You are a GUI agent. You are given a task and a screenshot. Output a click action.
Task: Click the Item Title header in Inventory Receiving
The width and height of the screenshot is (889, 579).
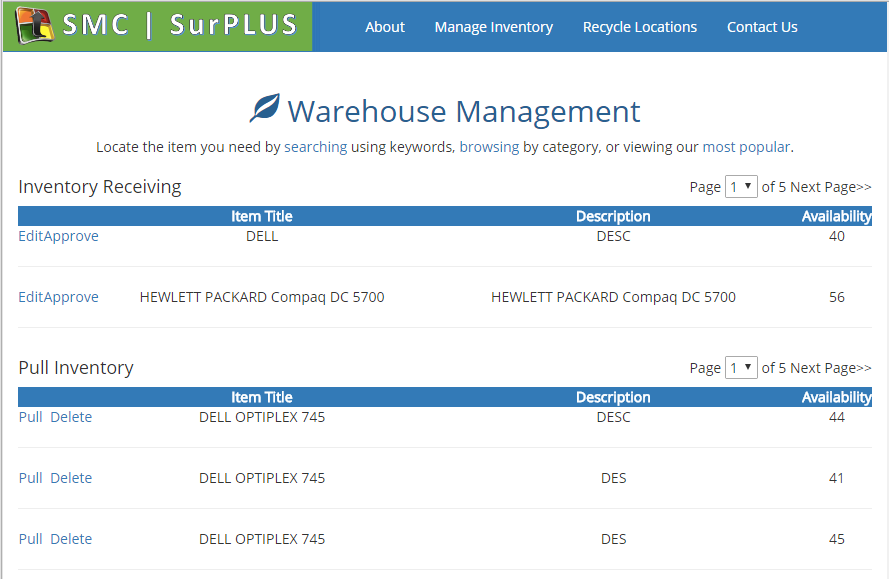coord(261,216)
